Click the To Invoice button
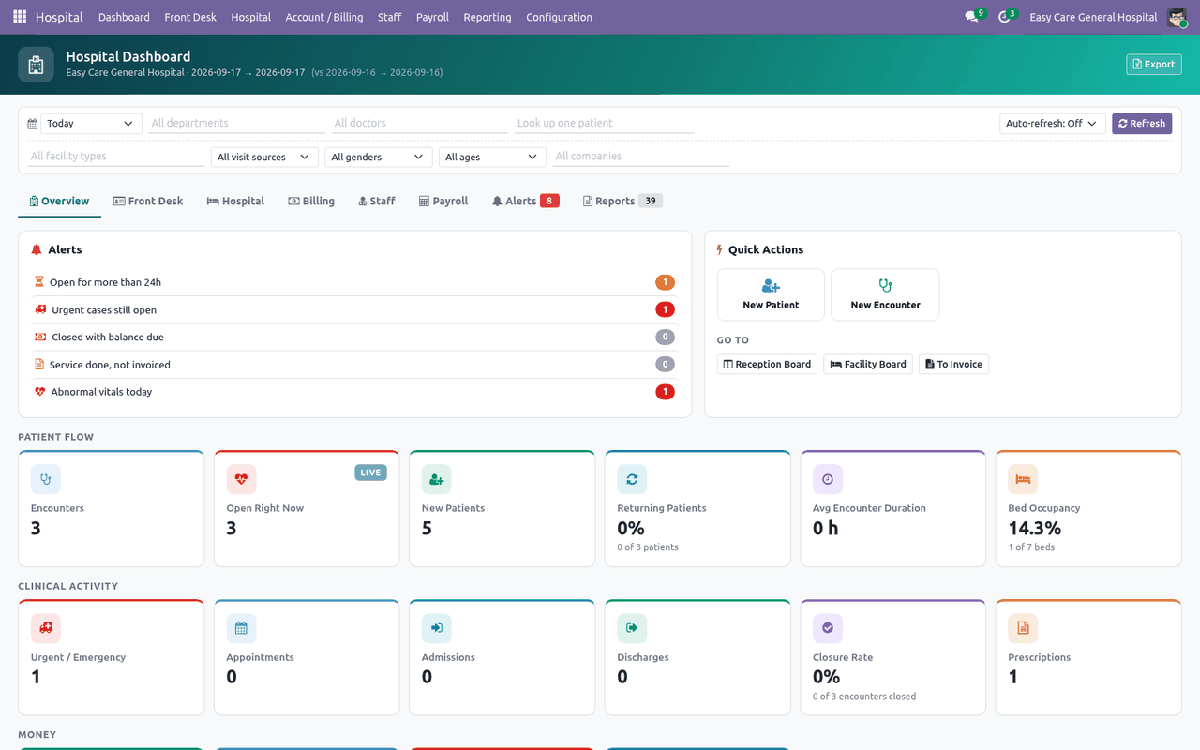This screenshot has width=1200, height=750. pos(954,364)
